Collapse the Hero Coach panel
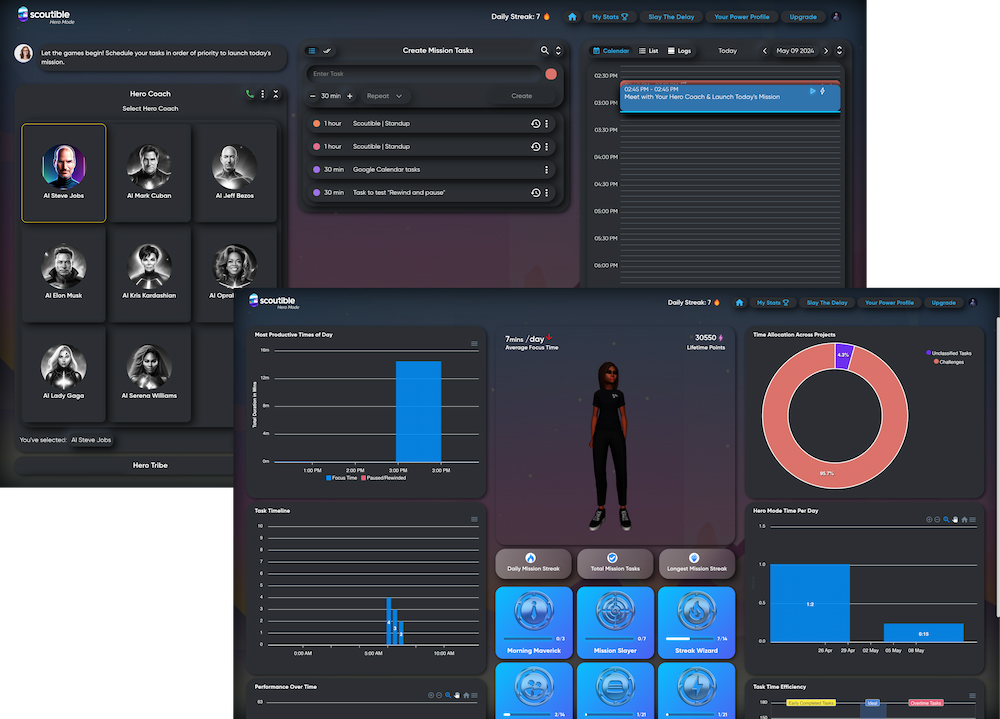 (x=276, y=94)
